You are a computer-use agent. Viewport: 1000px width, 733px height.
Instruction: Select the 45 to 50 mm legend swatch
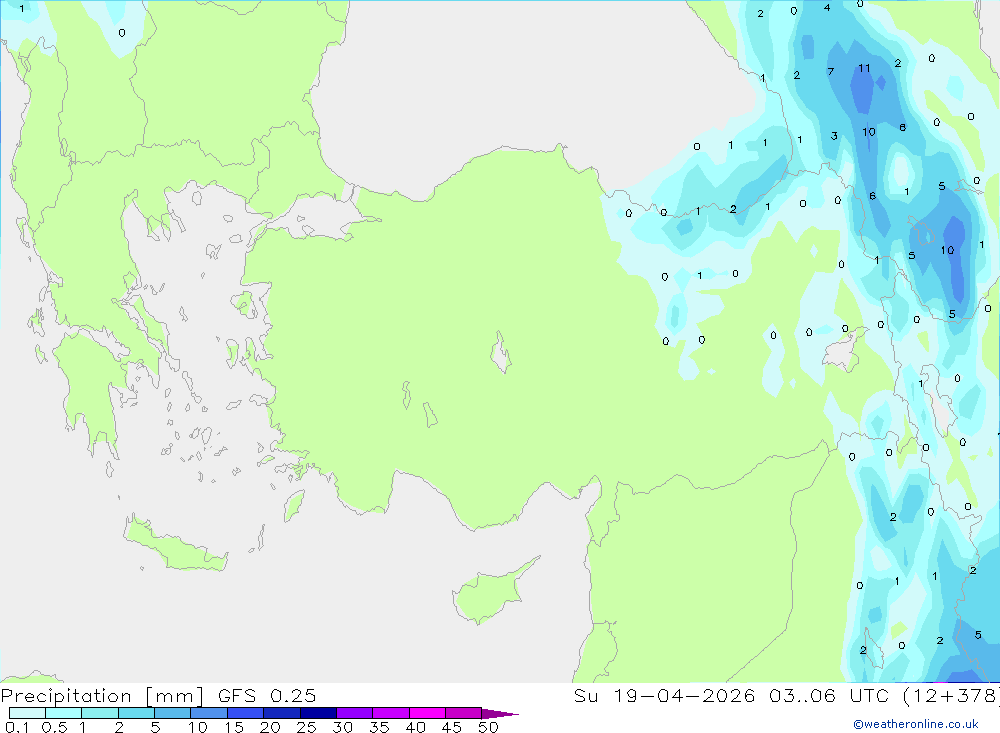point(463,713)
